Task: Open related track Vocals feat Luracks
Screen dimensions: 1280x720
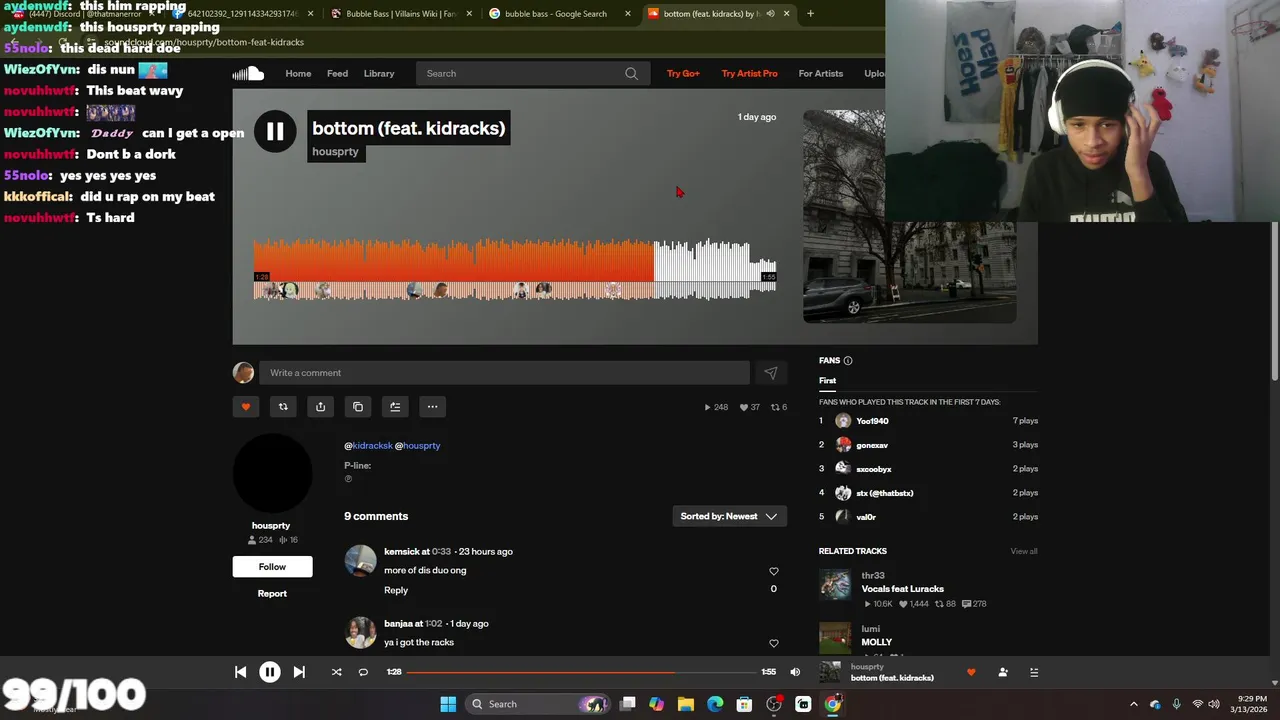Action: (x=902, y=589)
